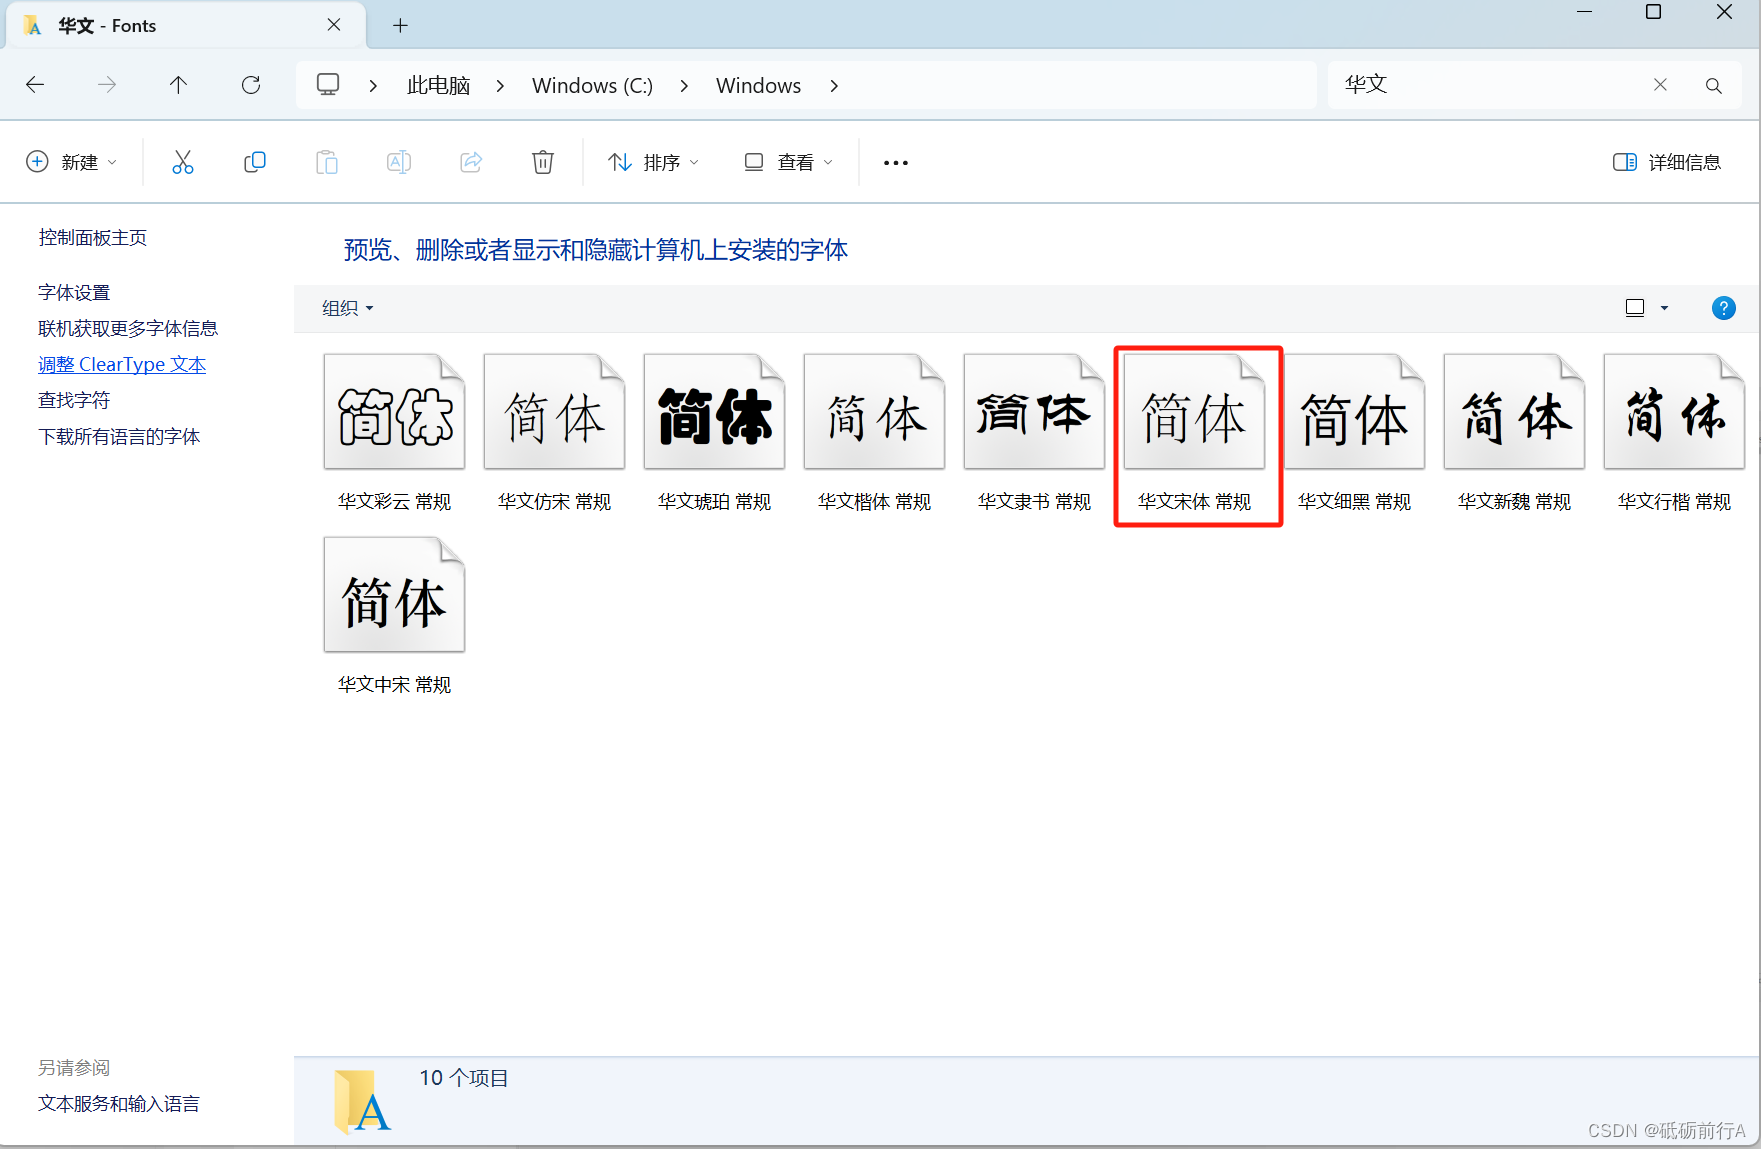
Task: Expand the chevron after Windows breadcrumb
Action: tap(834, 86)
